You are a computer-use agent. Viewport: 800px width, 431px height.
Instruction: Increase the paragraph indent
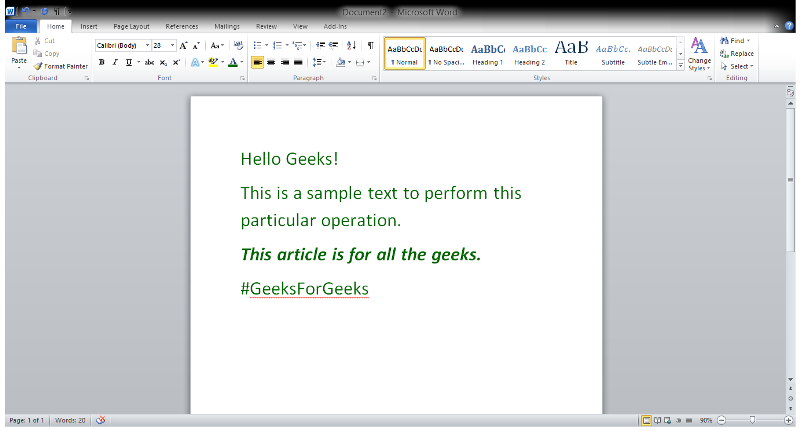tap(333, 45)
